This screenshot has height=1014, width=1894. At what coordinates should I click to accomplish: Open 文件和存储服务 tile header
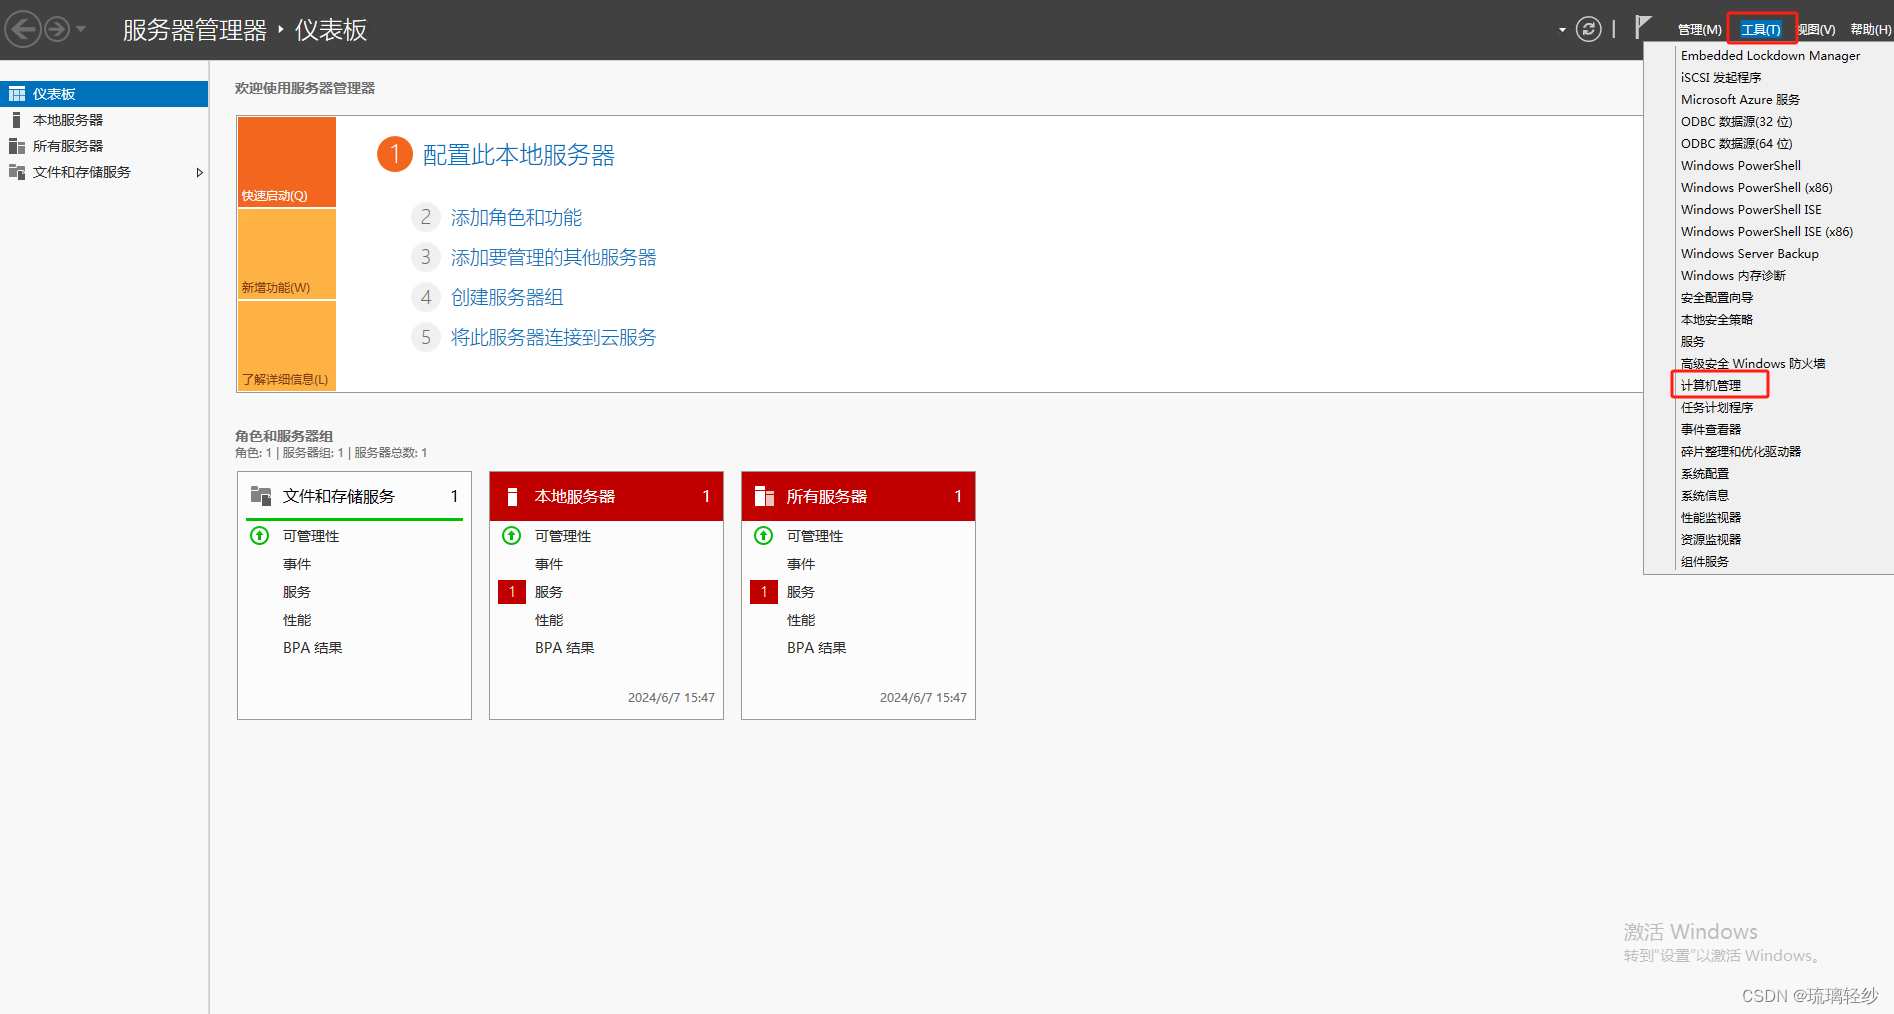[354, 496]
